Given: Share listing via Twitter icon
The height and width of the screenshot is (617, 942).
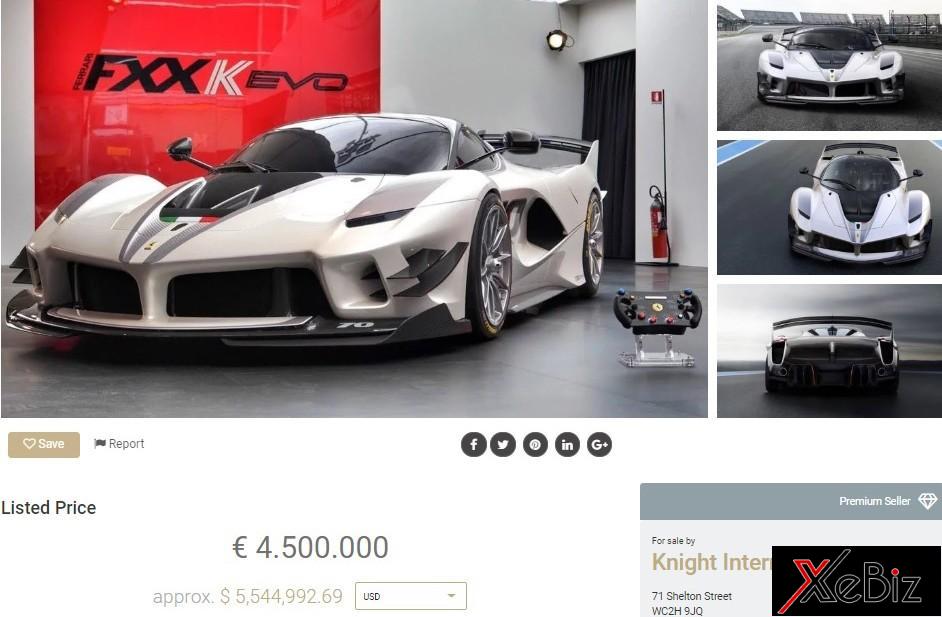Looking at the screenshot, I should (x=503, y=445).
